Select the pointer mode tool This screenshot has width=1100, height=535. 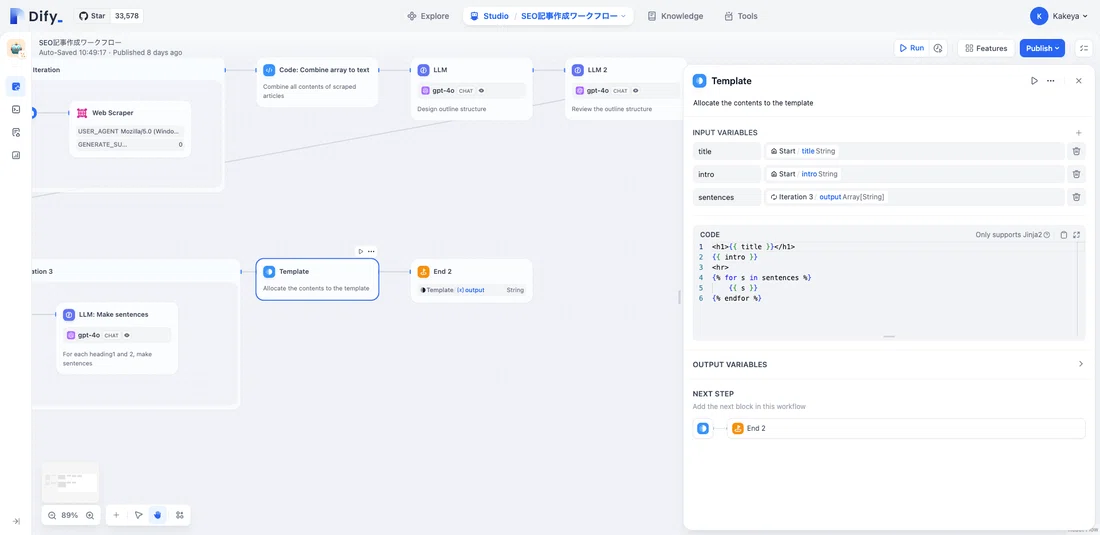point(138,515)
